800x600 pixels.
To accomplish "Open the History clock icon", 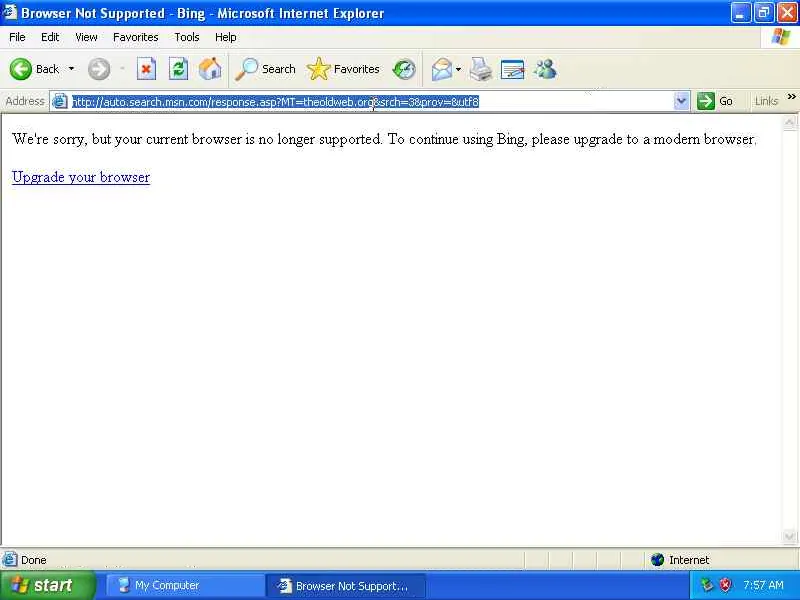I will tap(404, 69).
